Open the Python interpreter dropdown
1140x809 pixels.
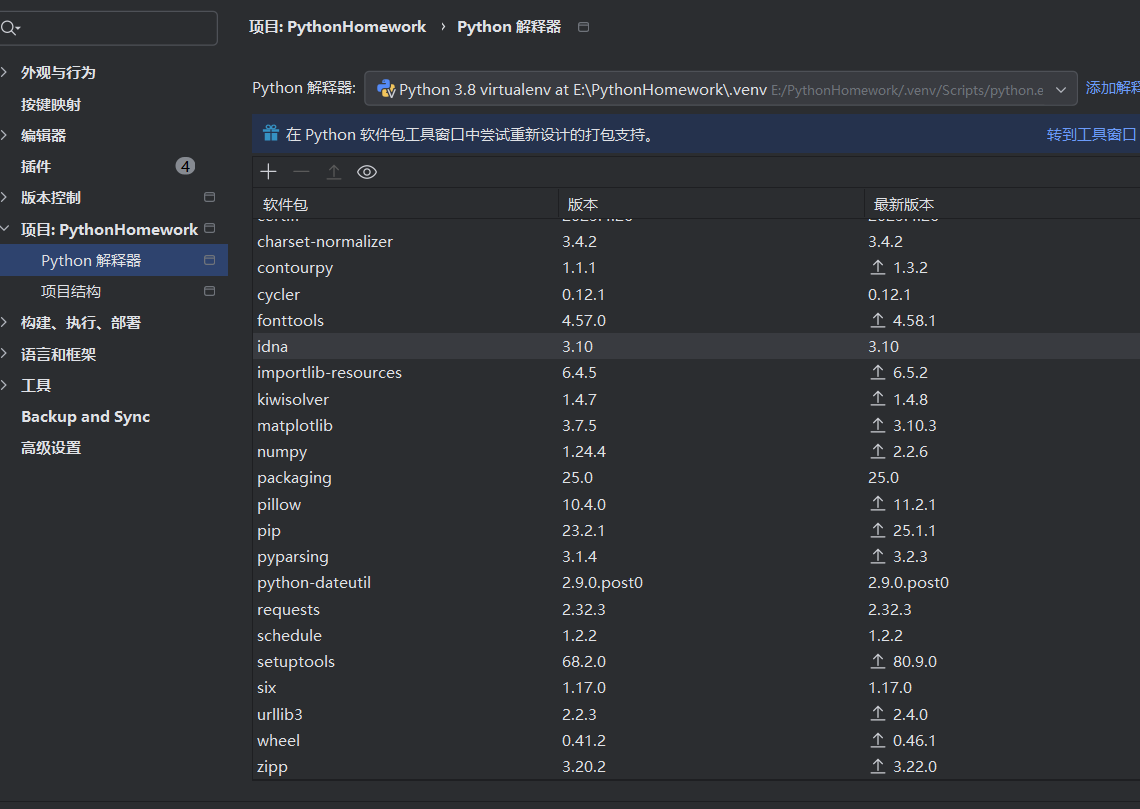1061,89
